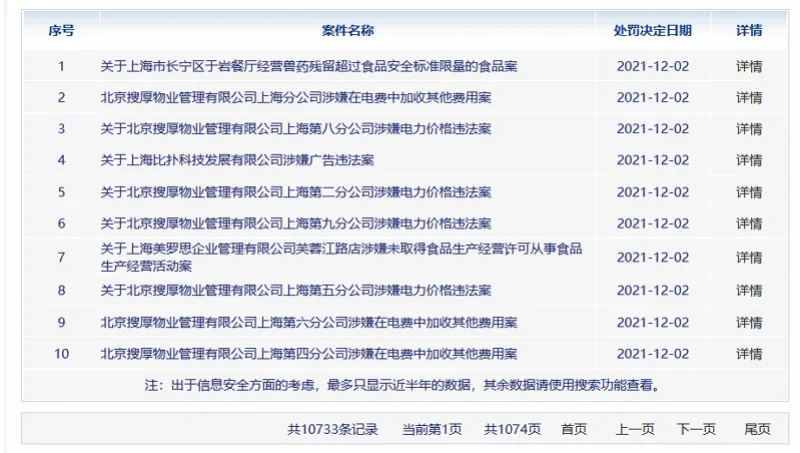Open 详情 for case number 2

click(748, 97)
